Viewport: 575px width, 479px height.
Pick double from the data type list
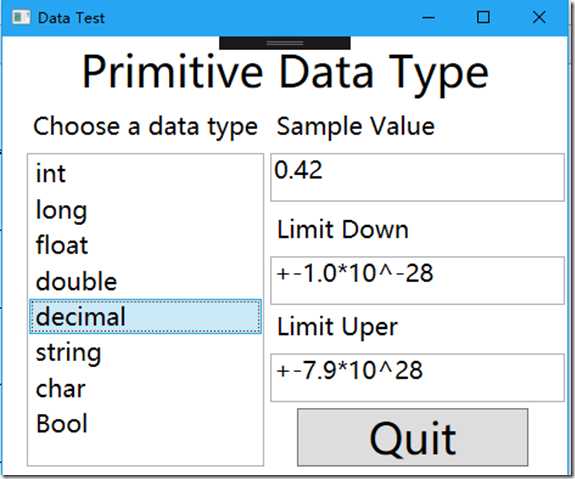point(145,281)
